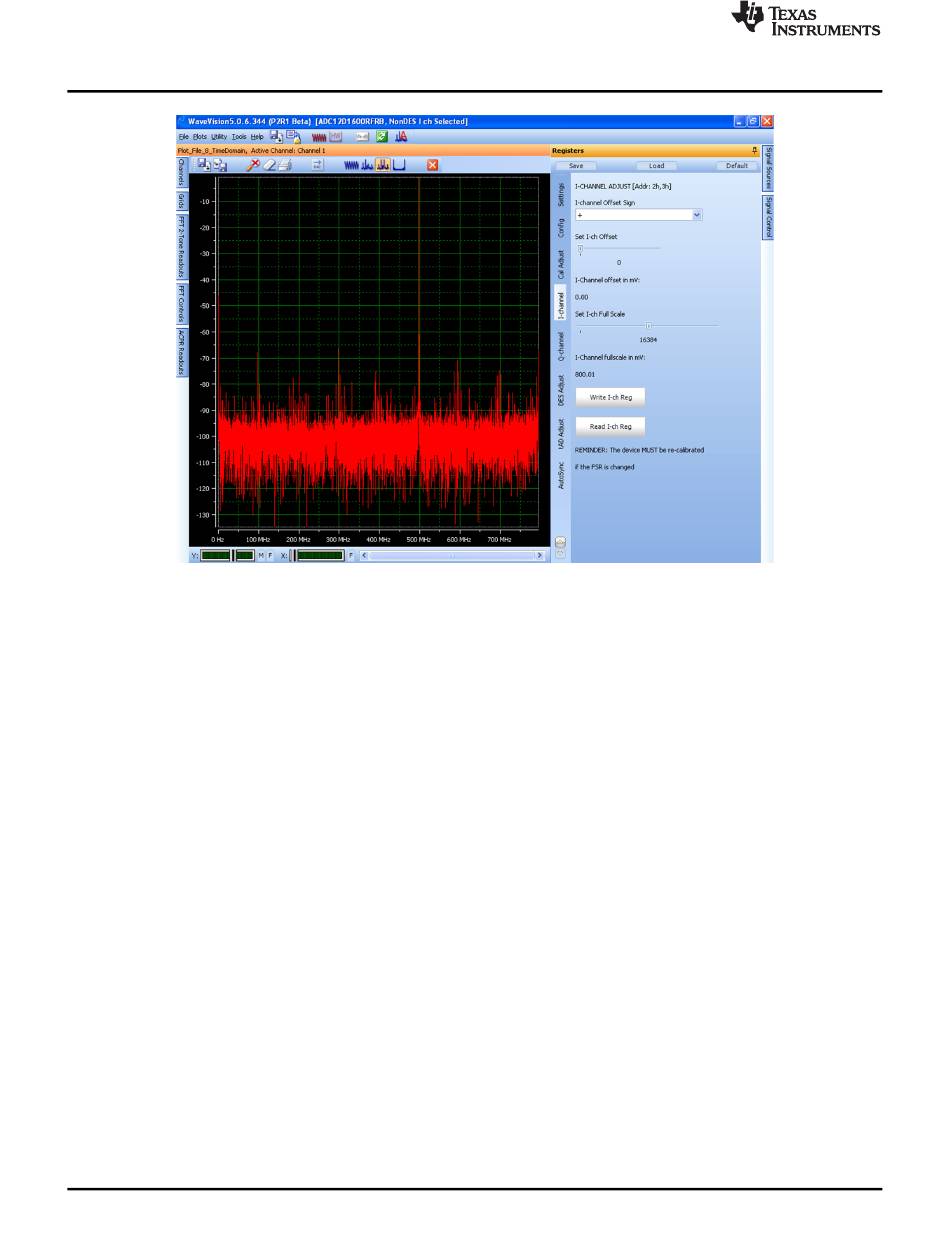This screenshot has height=1241, width=950.
Task: Click the FFT spectrum plot area
Action: (x=378, y=351)
